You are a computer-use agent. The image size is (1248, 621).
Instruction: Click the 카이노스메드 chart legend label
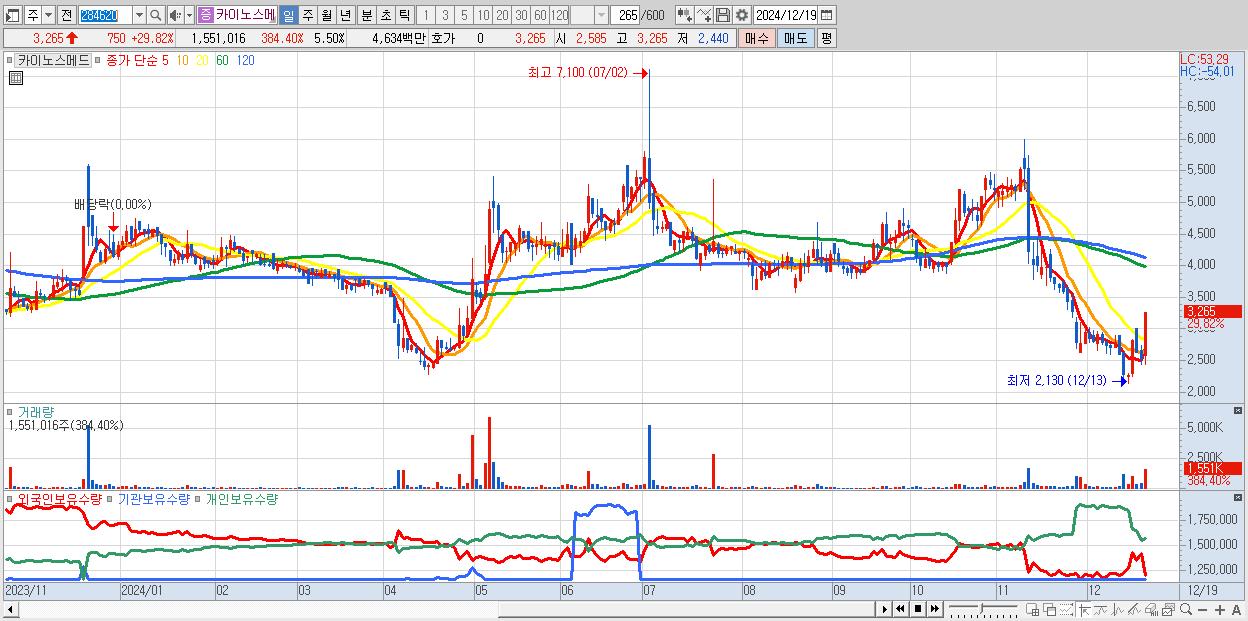(53, 61)
